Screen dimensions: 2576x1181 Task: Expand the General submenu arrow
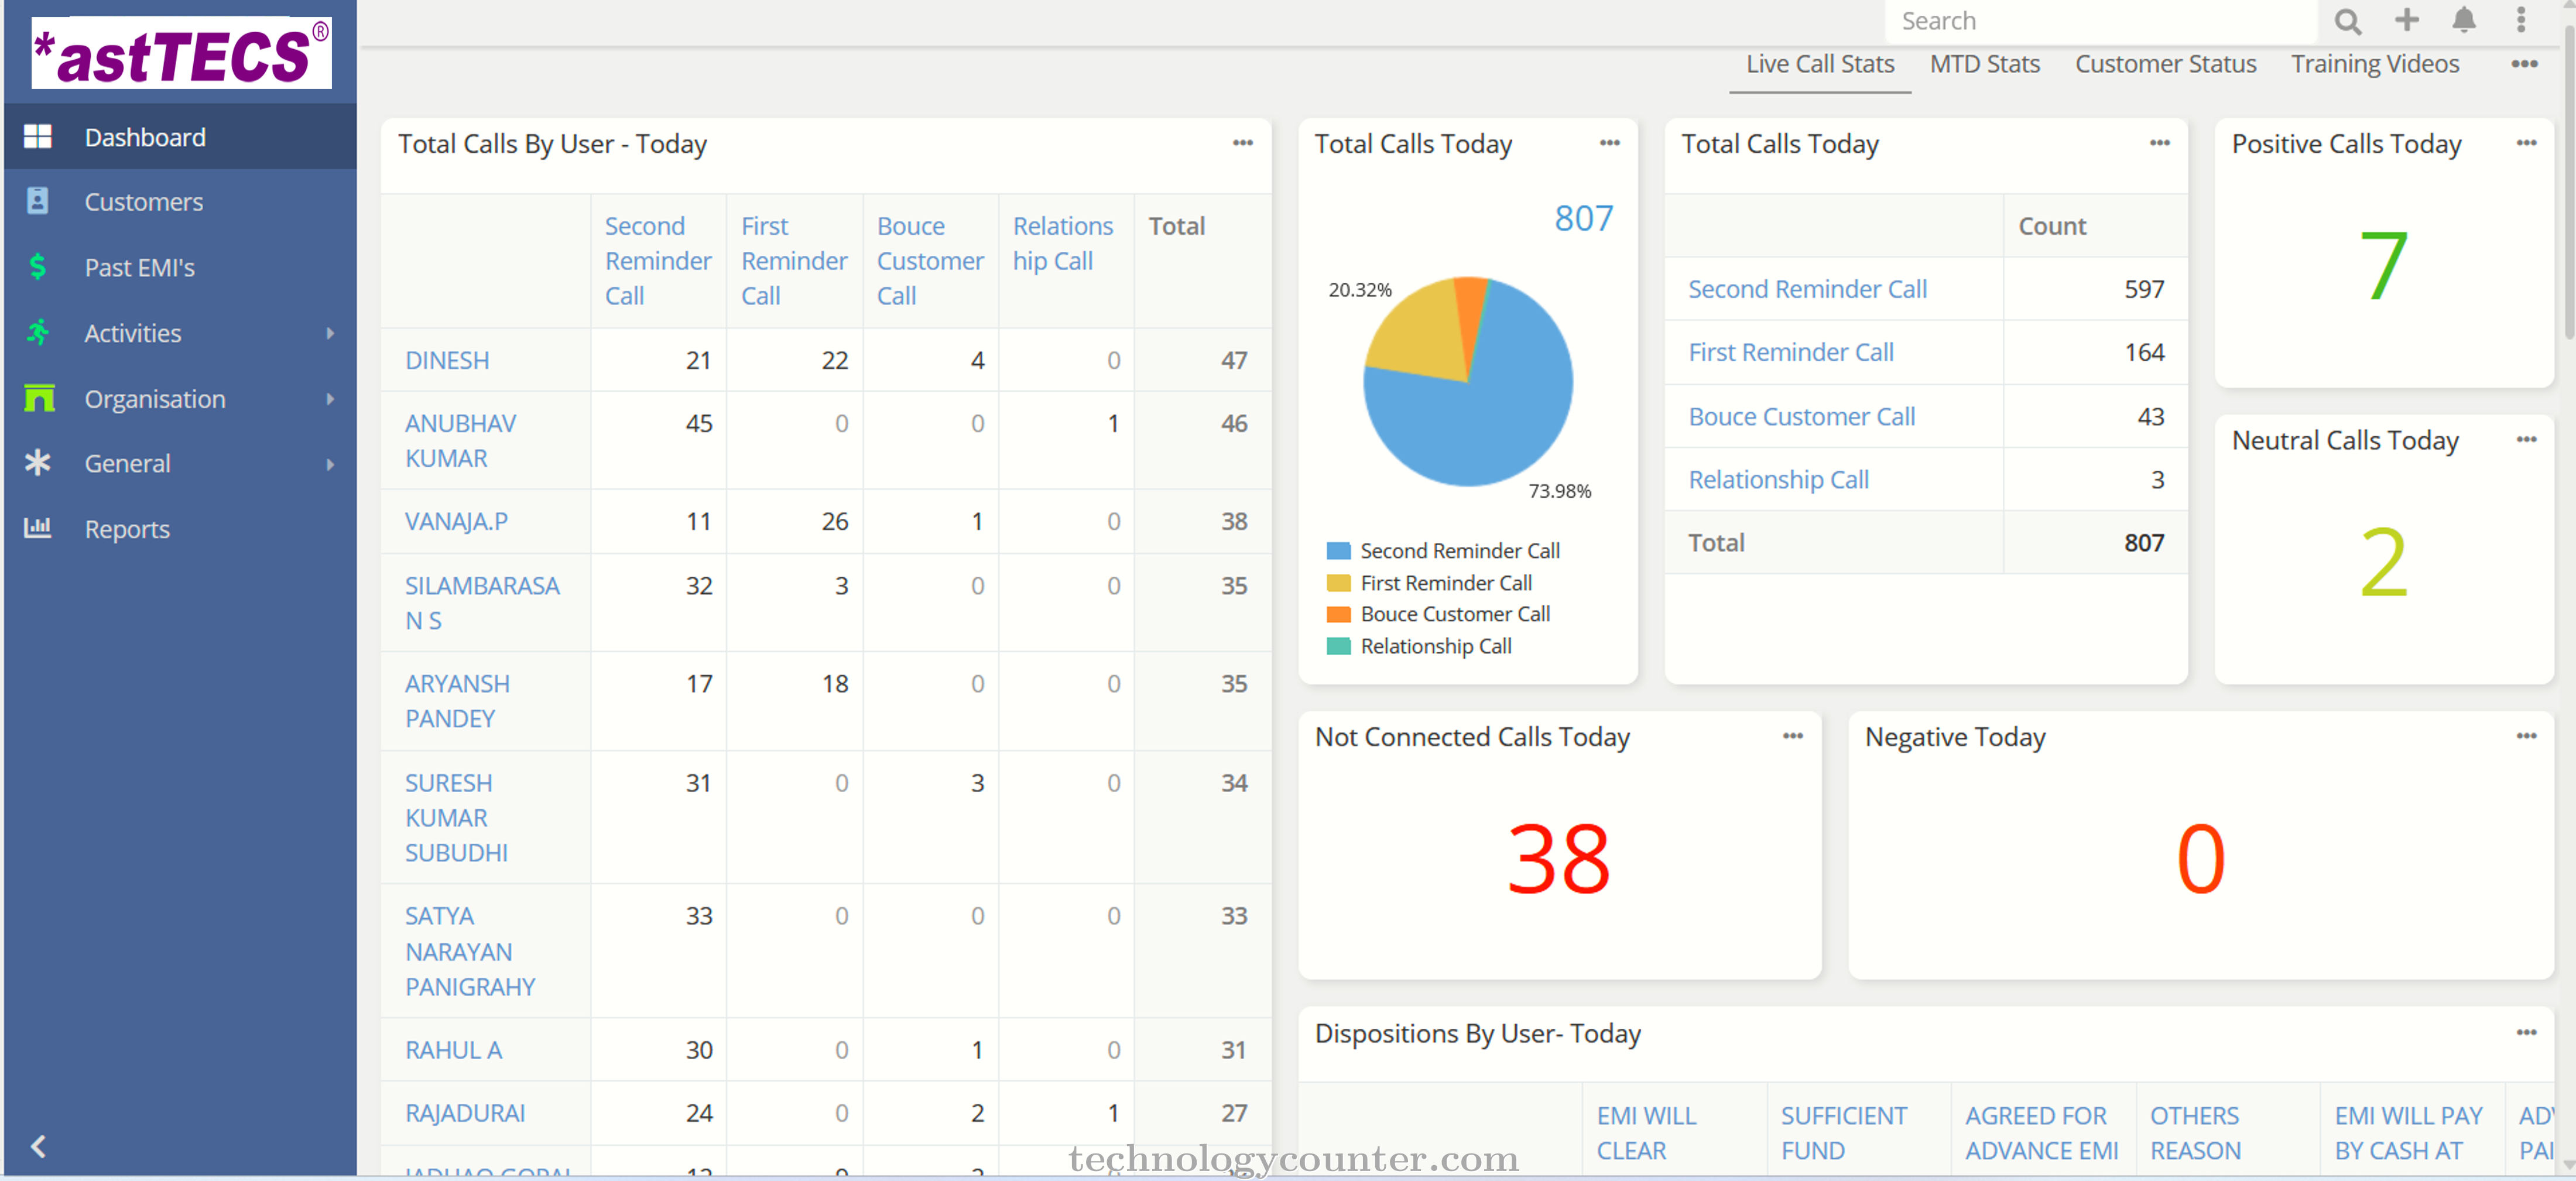(x=330, y=464)
